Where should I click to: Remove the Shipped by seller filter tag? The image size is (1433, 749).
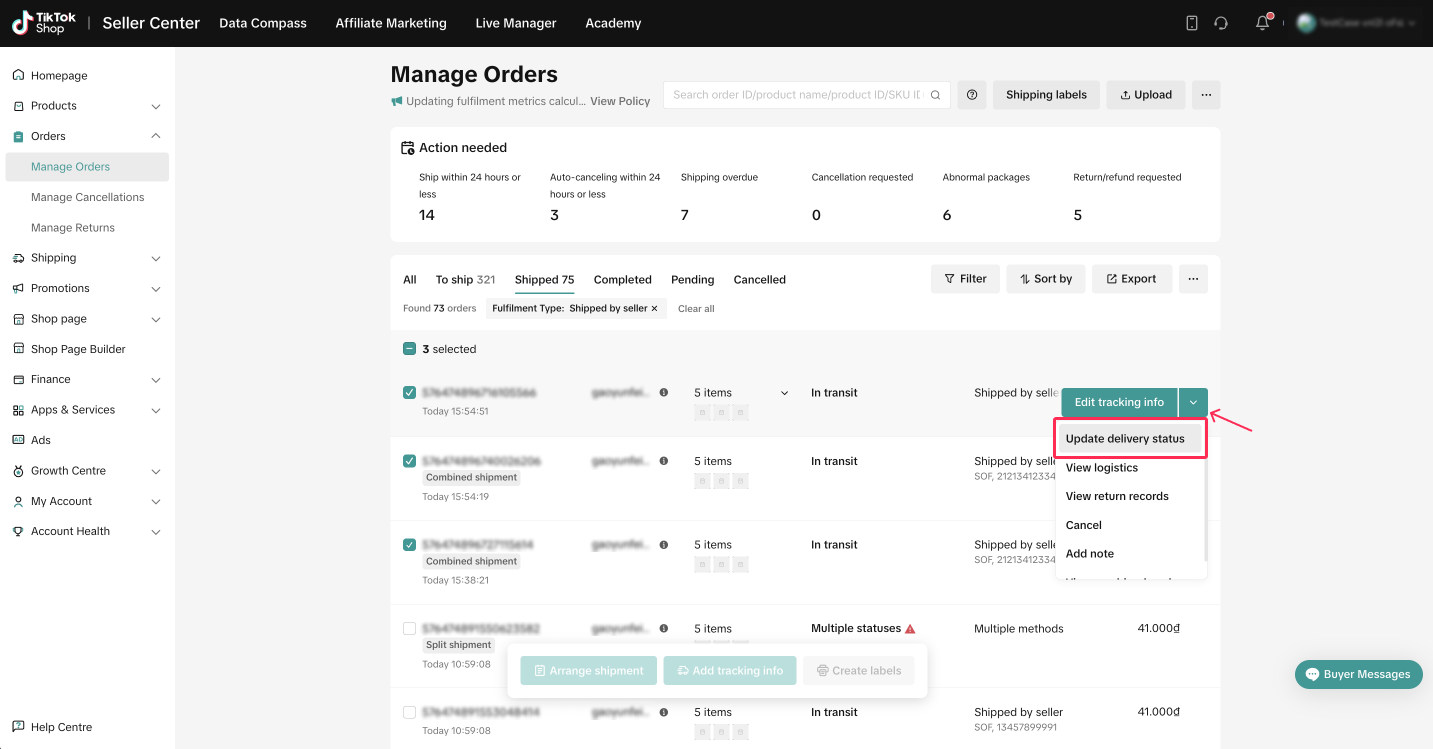pyautogui.click(x=655, y=309)
